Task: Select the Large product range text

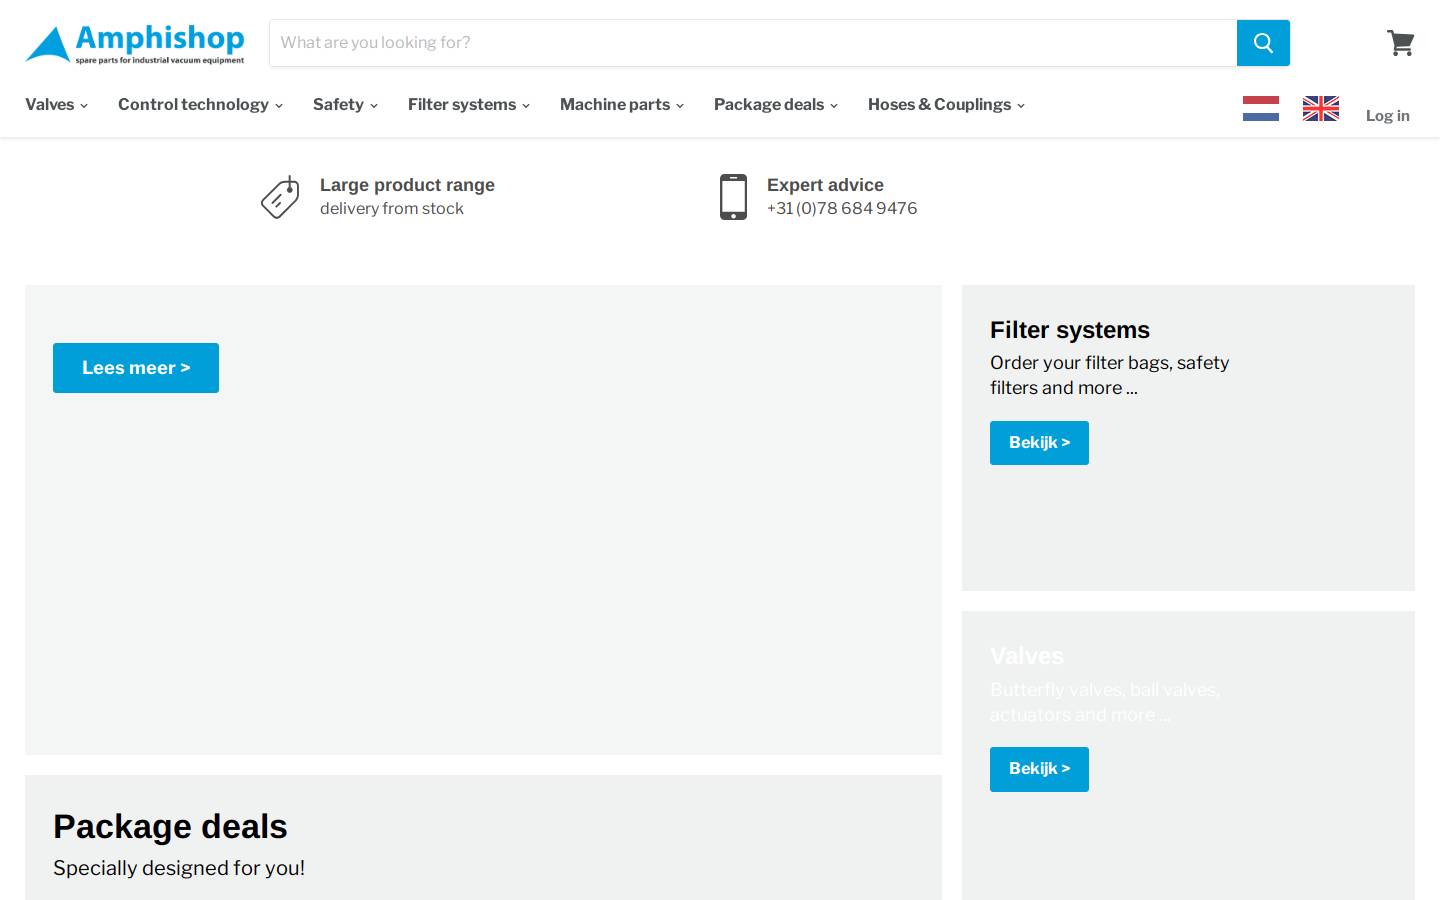Action: coord(407,185)
